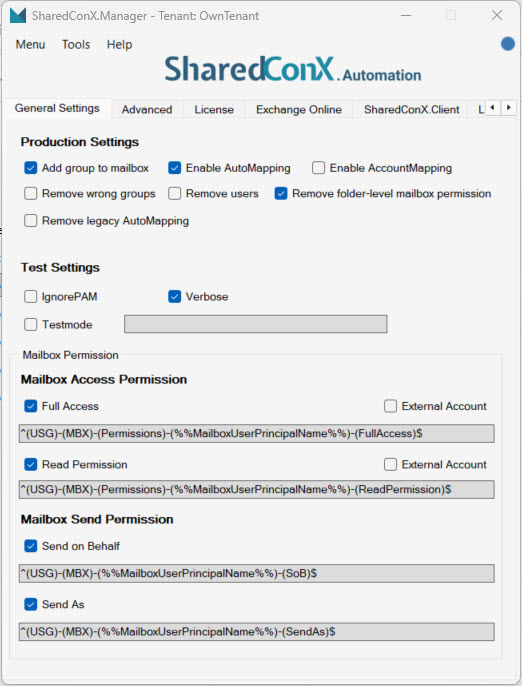522x686 pixels.
Task: Toggle Remove folder-level mailbox permission
Action: 281,193
